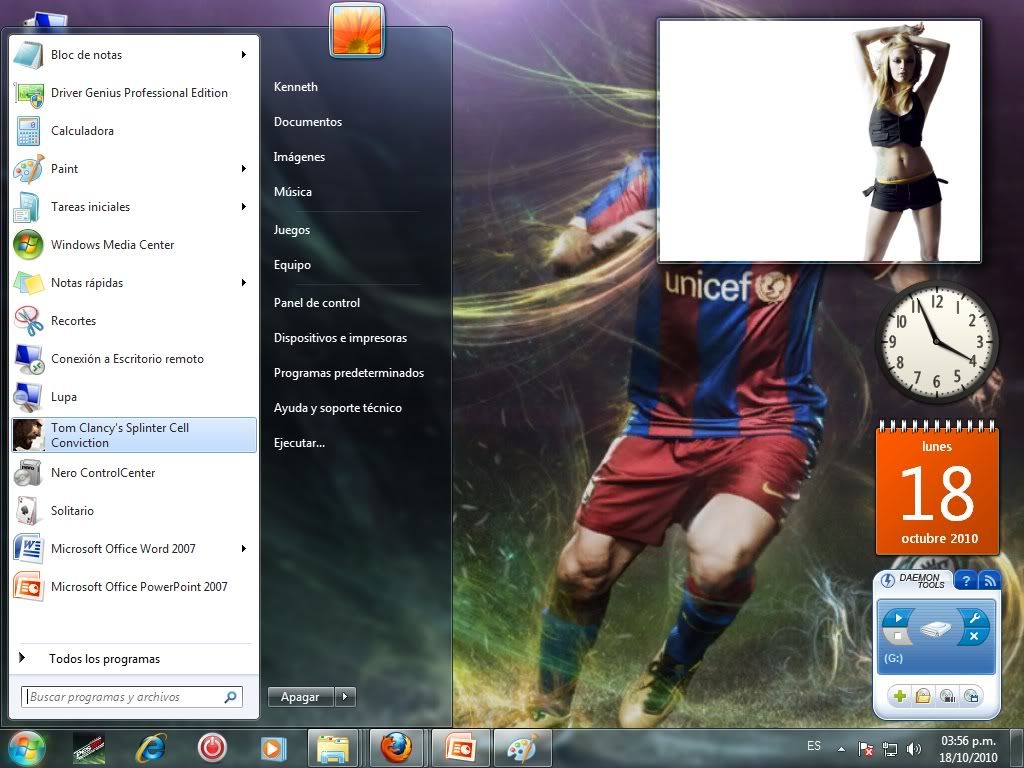Image resolution: width=1024 pixels, height=768 pixels.
Task: Open Juegos explorer
Action: (x=292, y=230)
